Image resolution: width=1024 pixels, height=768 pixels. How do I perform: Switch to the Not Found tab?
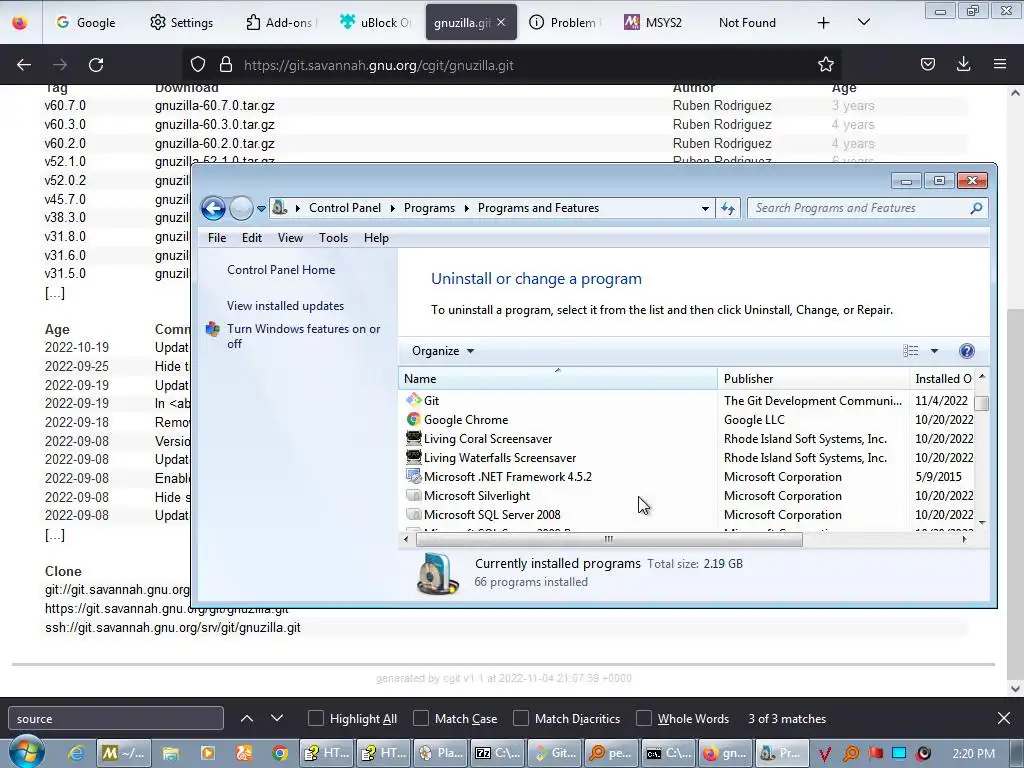point(747,22)
